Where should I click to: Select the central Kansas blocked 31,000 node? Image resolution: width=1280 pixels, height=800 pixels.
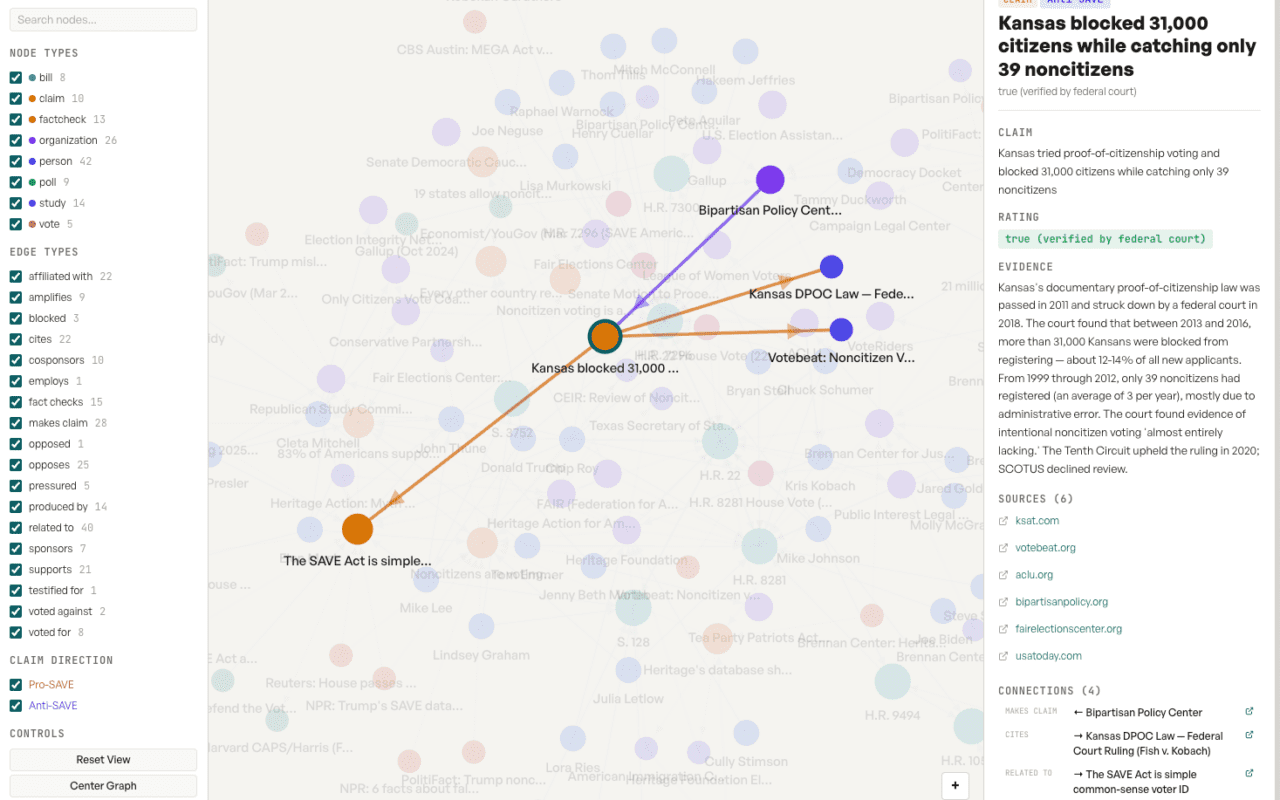click(604, 337)
